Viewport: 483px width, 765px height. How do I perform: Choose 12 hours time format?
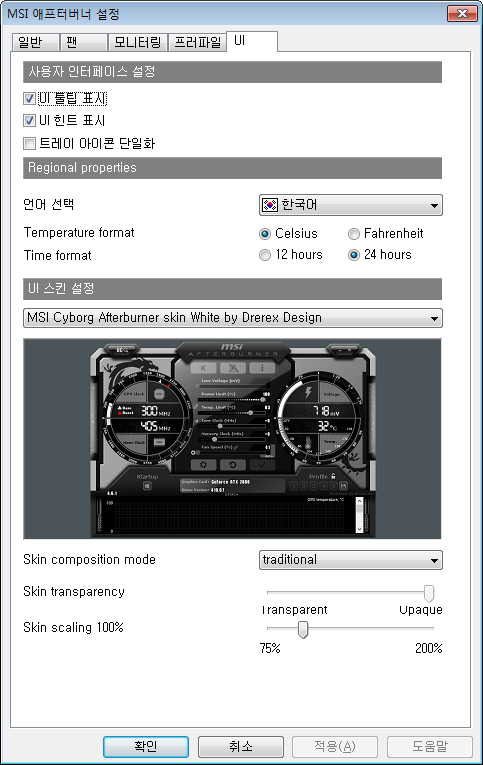[264, 255]
